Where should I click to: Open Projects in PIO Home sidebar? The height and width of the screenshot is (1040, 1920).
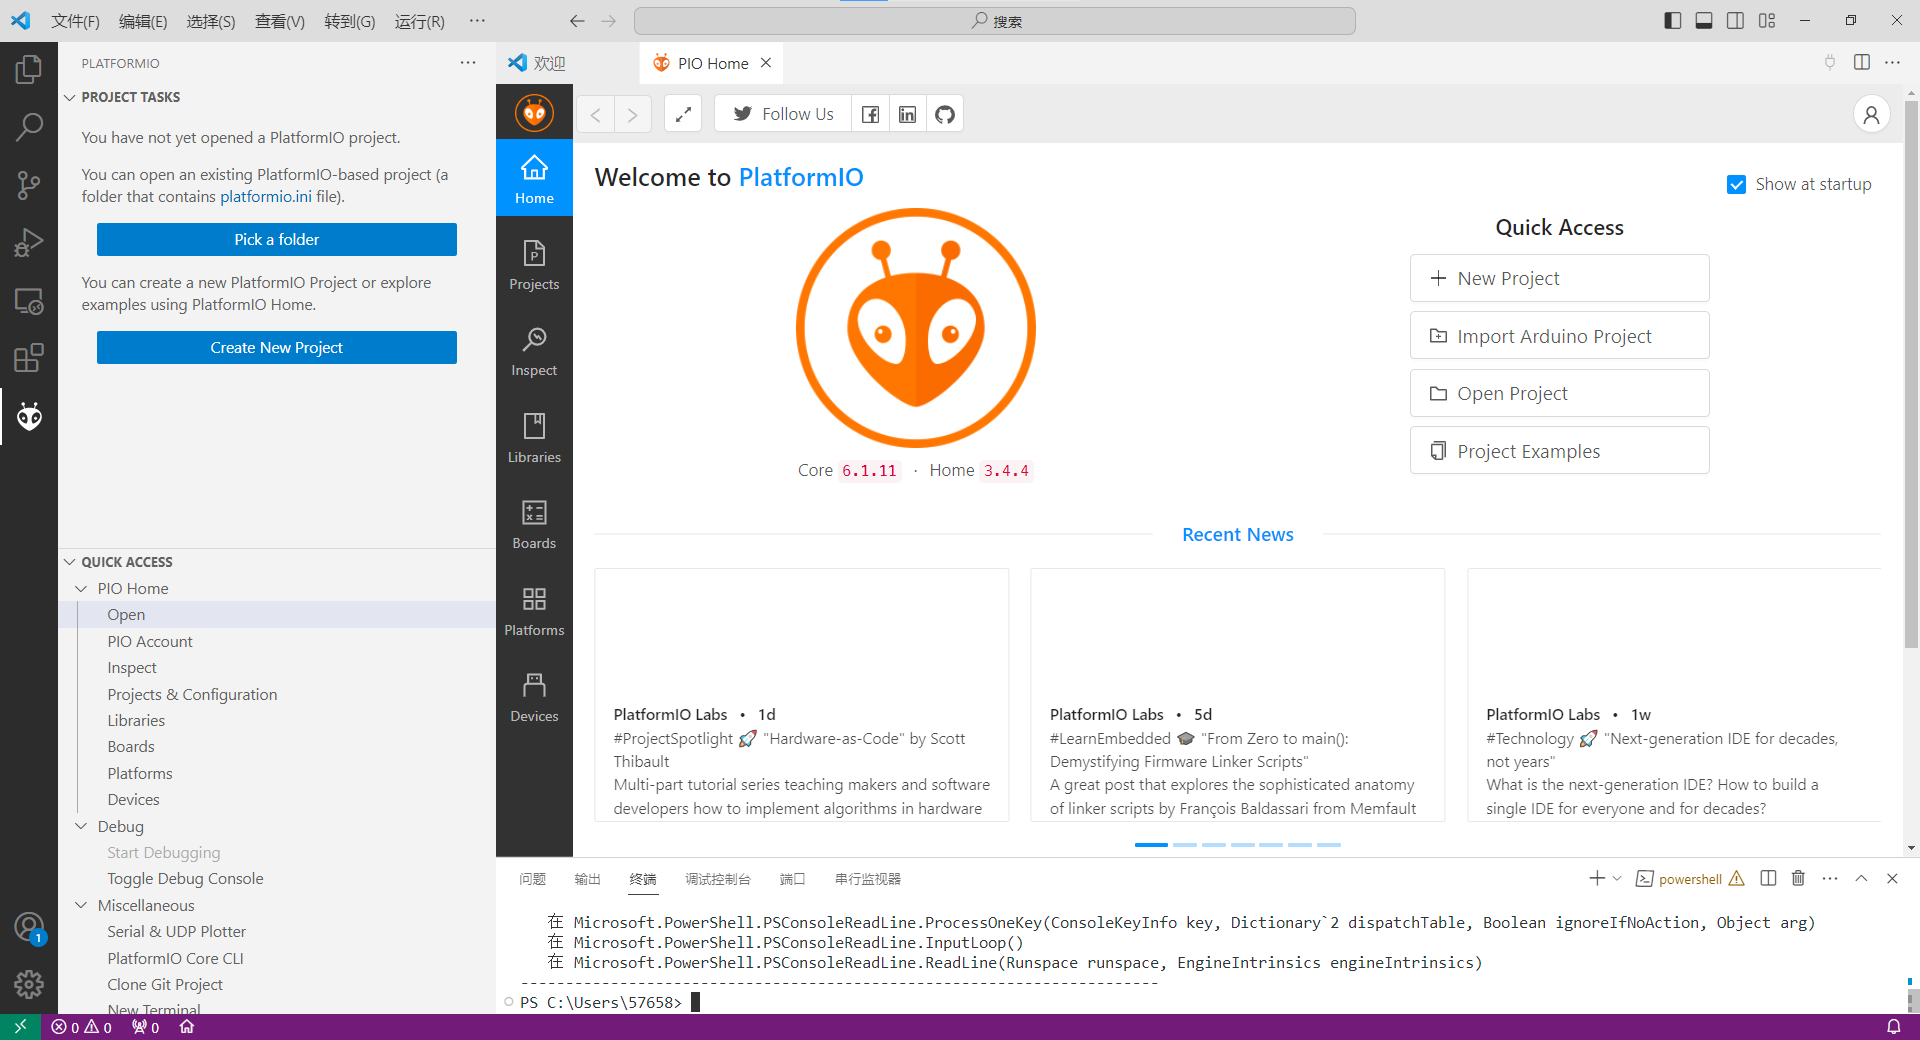[534, 265]
